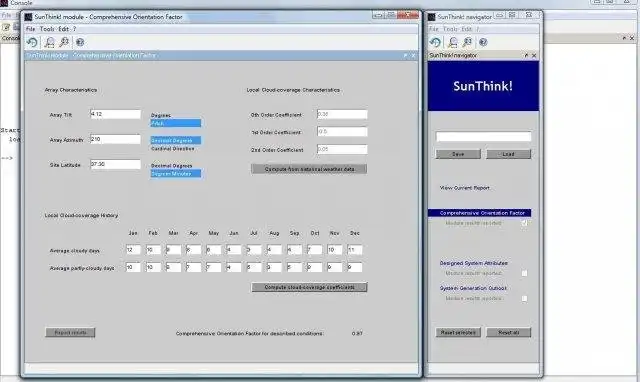Click the 2nd Order Coefficient field
640x382 pixels.
click(x=342, y=149)
